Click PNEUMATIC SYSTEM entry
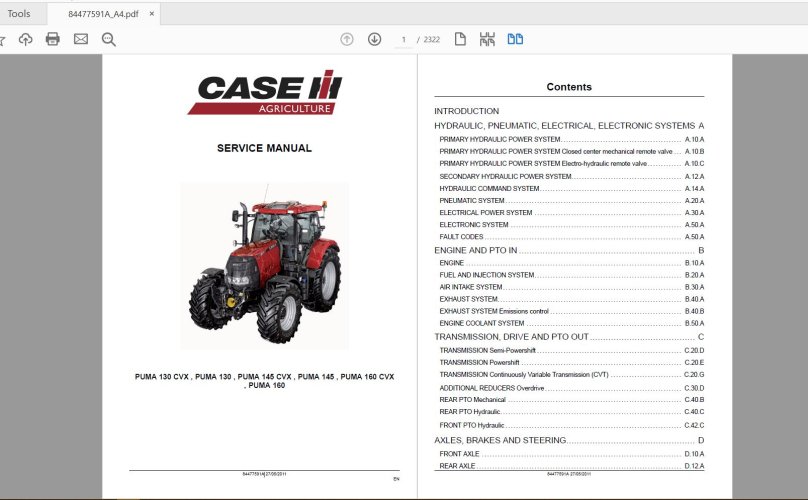 (x=571, y=201)
